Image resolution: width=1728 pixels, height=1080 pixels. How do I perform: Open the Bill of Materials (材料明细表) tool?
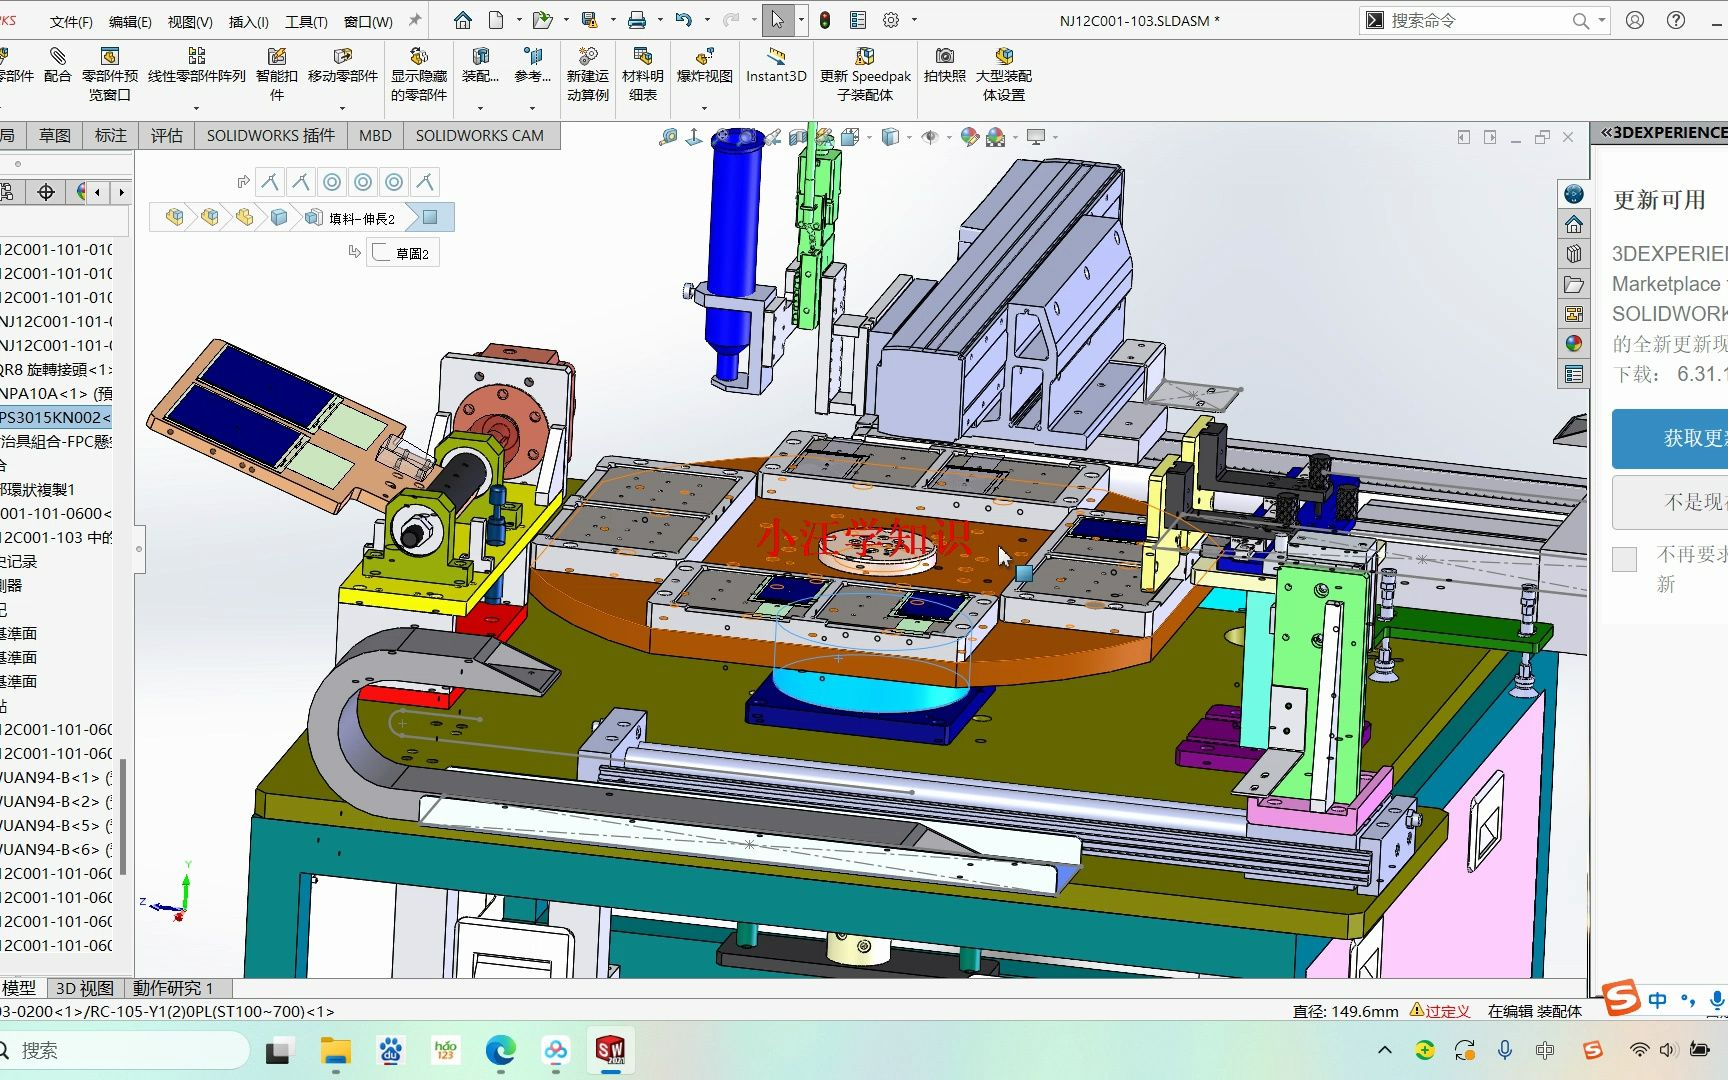click(x=643, y=75)
